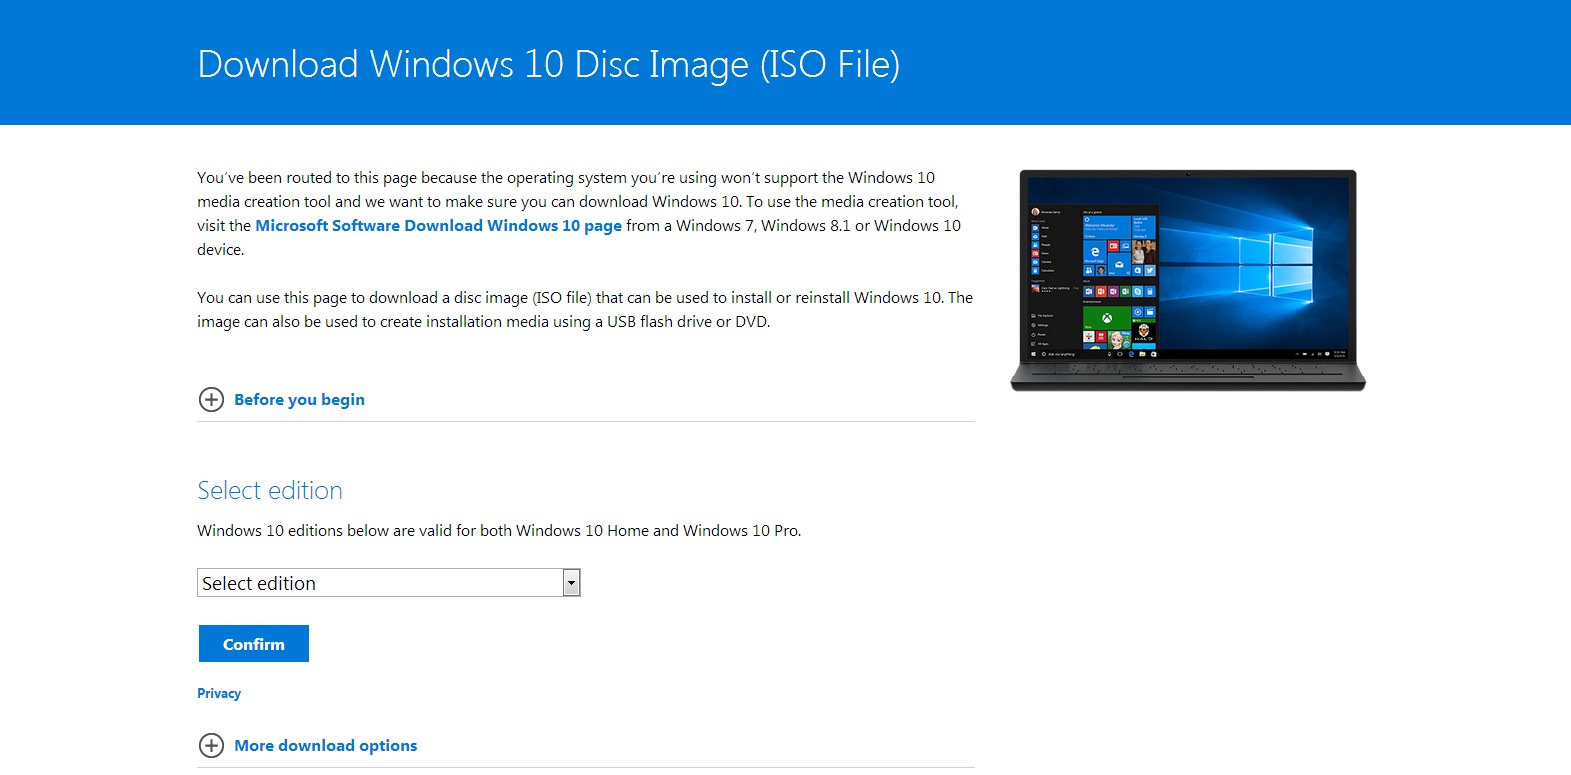
Task: Click the More download options plus icon
Action: (211, 746)
